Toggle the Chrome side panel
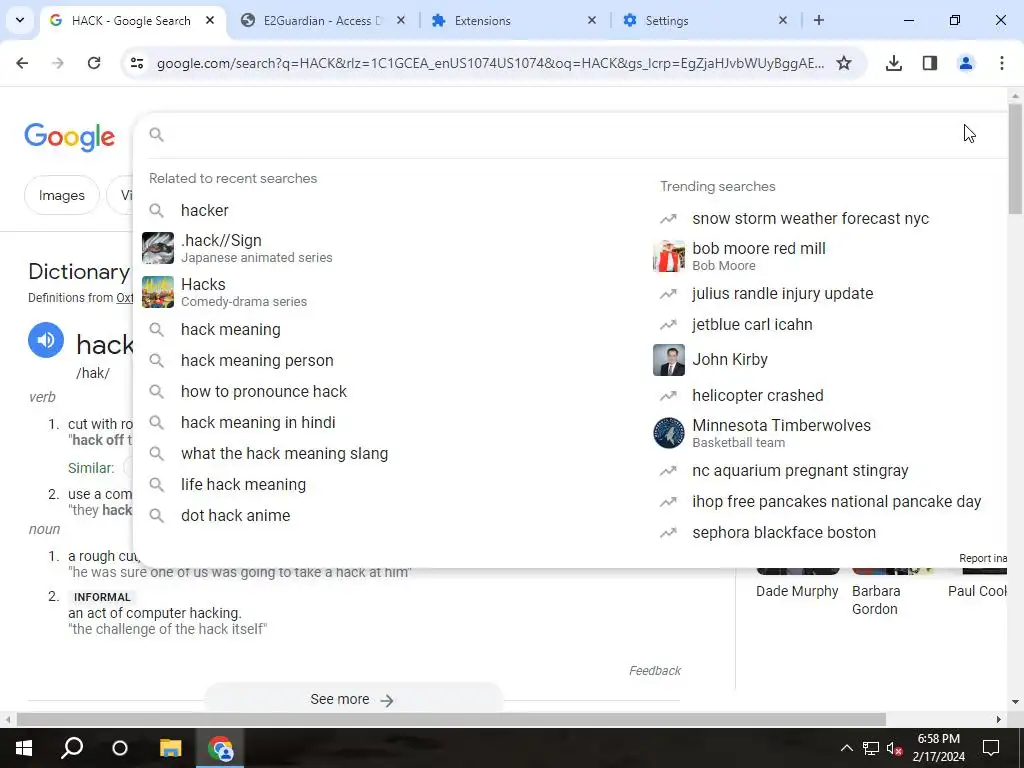The width and height of the screenshot is (1024, 768). (930, 63)
